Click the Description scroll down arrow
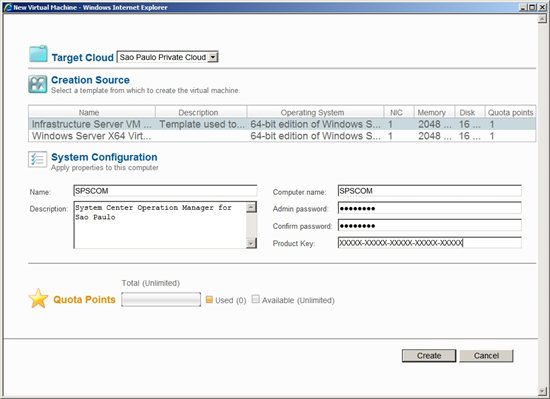This screenshot has height=399, width=550. [251, 243]
